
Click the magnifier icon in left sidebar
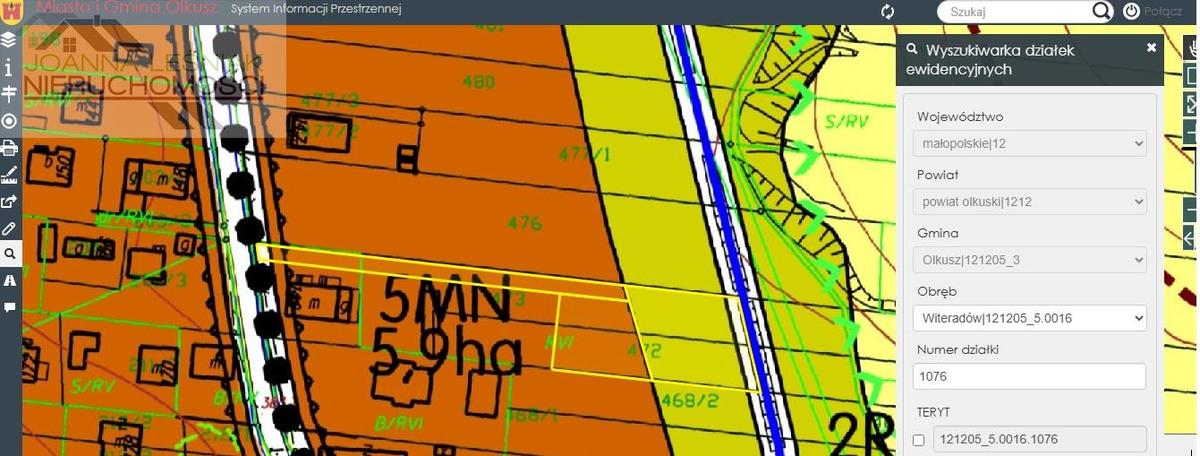[x=9, y=254]
